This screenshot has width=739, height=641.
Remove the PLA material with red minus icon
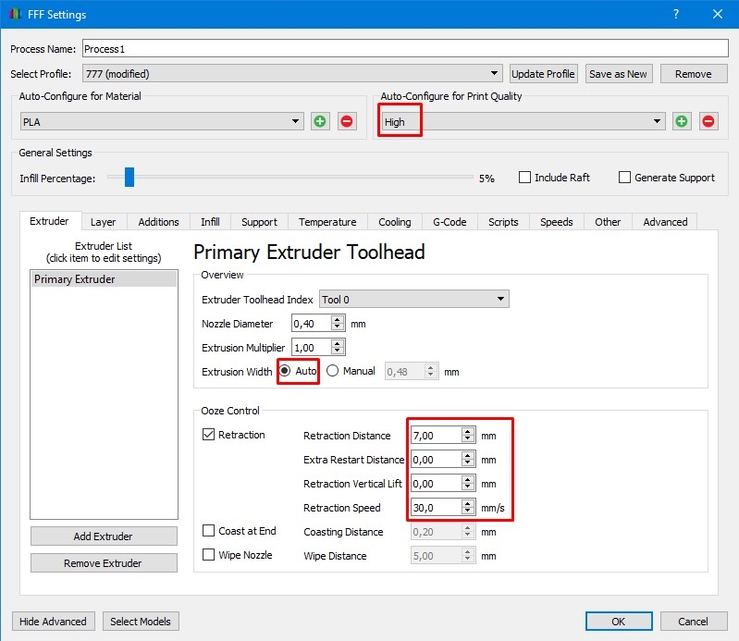(347, 122)
